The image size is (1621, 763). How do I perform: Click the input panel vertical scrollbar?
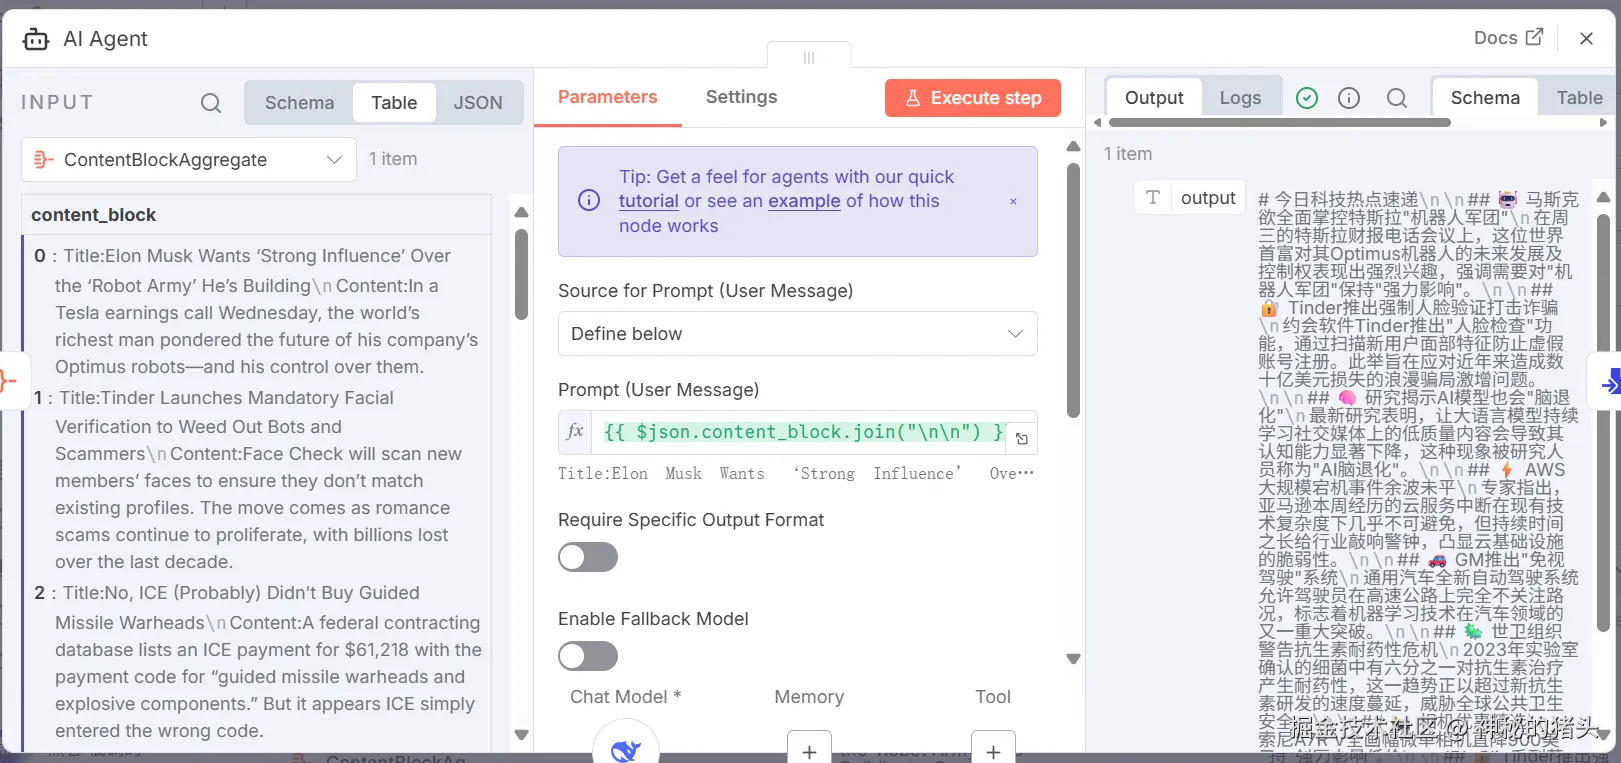[x=521, y=274]
